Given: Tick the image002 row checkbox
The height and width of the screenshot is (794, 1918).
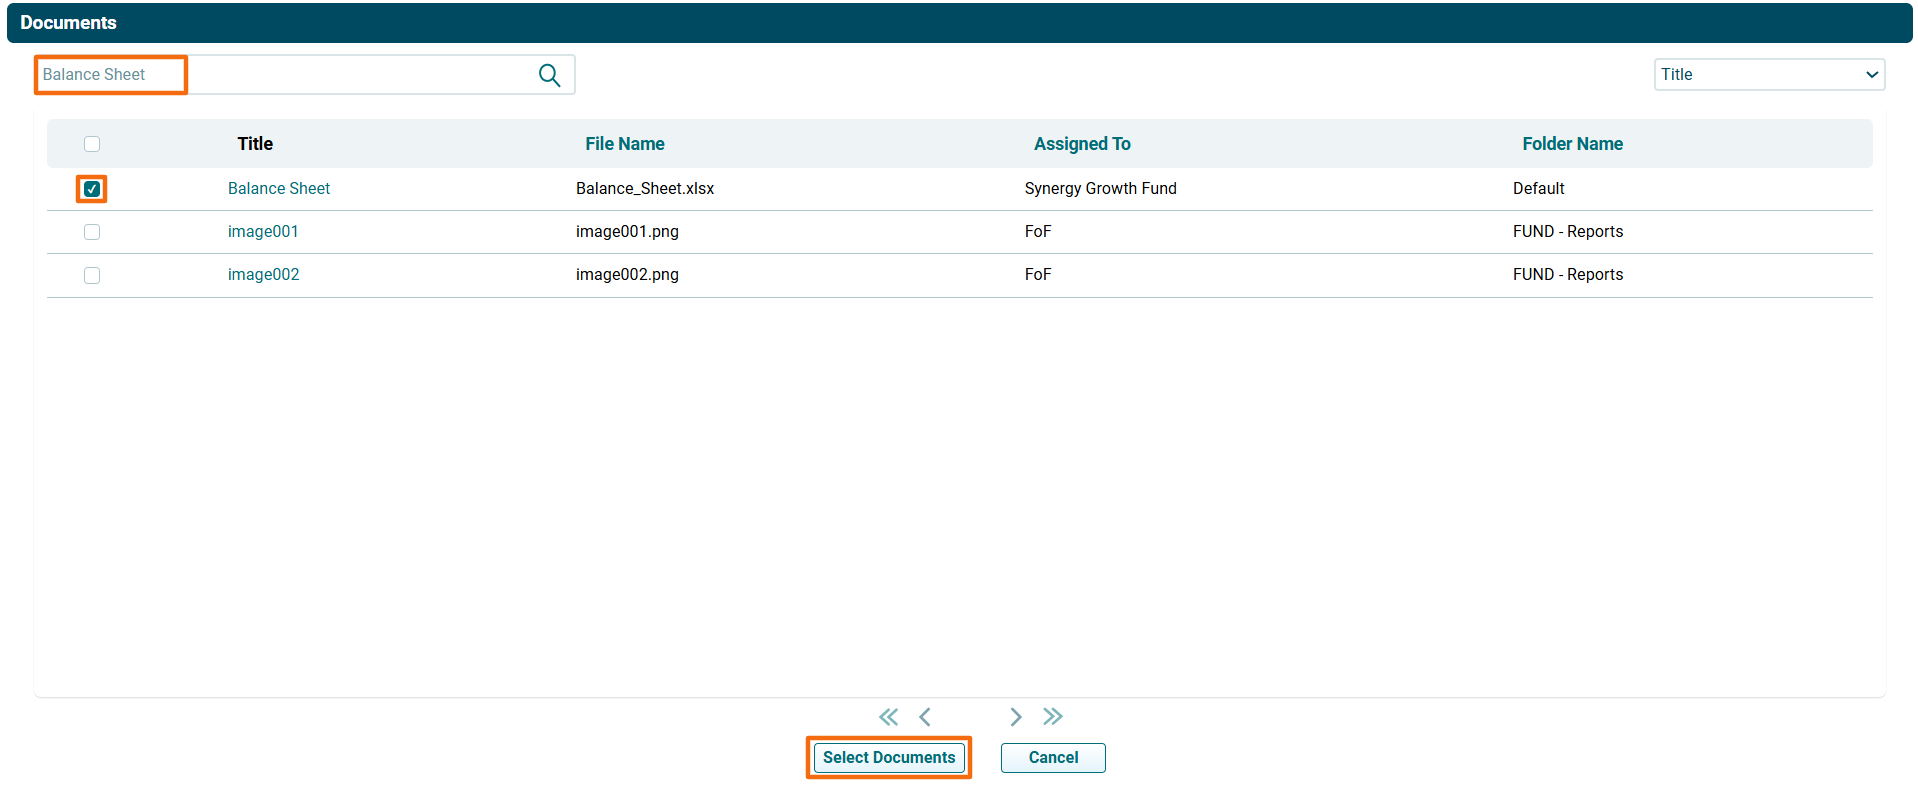Looking at the screenshot, I should point(92,275).
